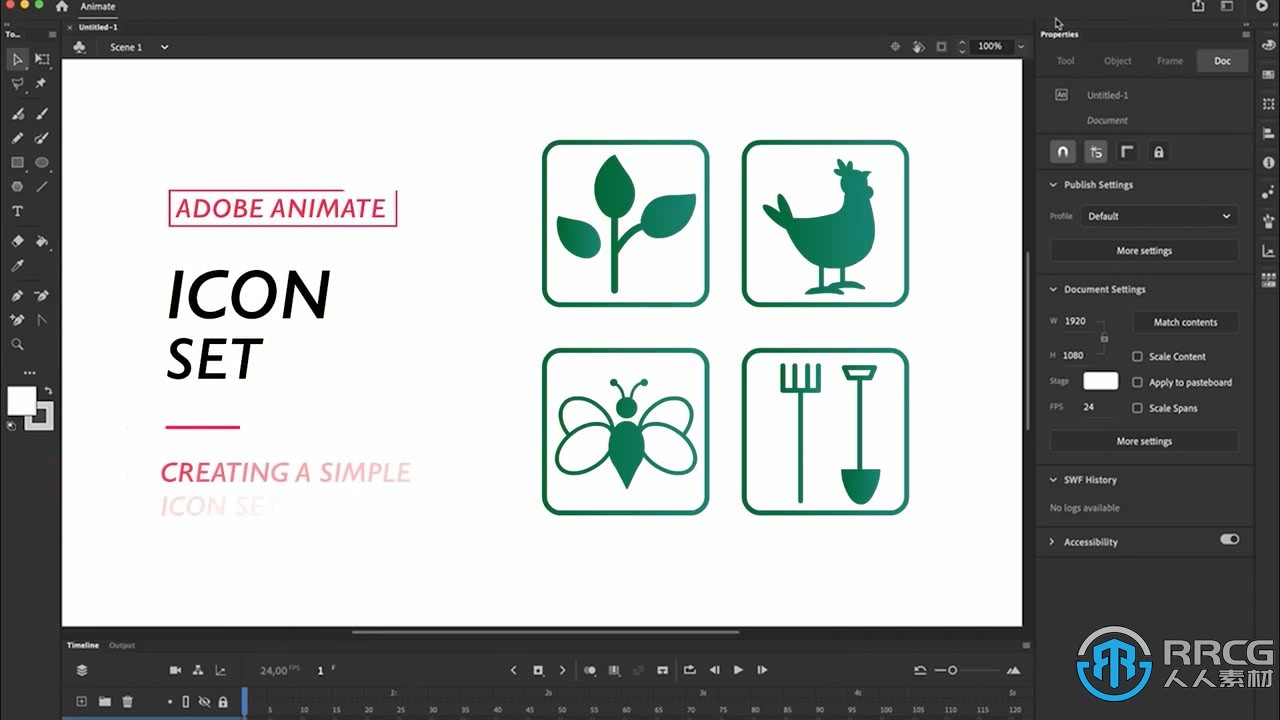Click the Home icon in title bar

(x=62, y=6)
